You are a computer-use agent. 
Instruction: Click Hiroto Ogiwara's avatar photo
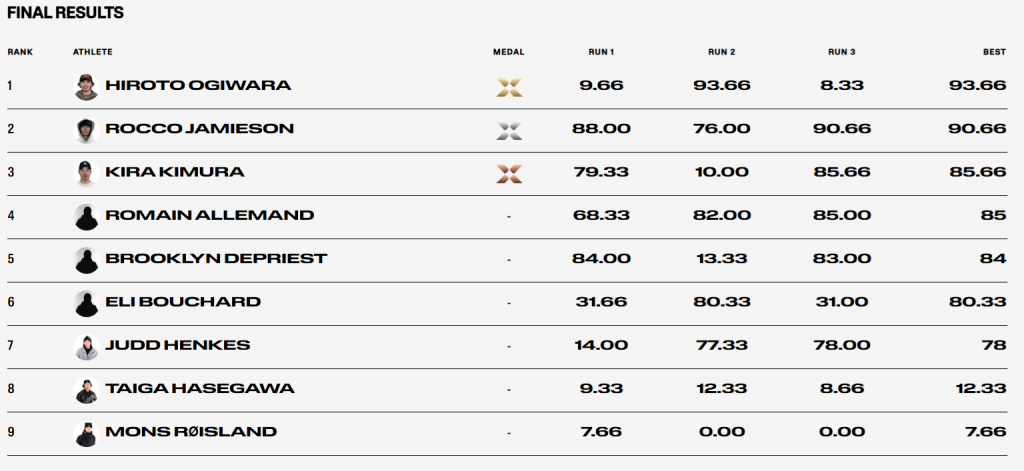pyautogui.click(x=85, y=86)
